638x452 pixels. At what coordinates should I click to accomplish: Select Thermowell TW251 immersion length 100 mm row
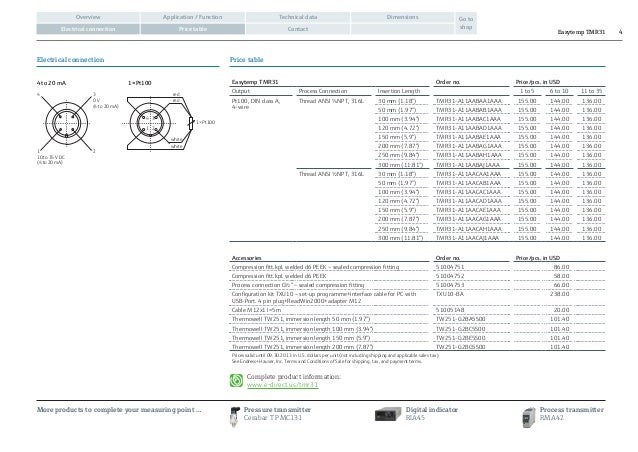point(417,329)
